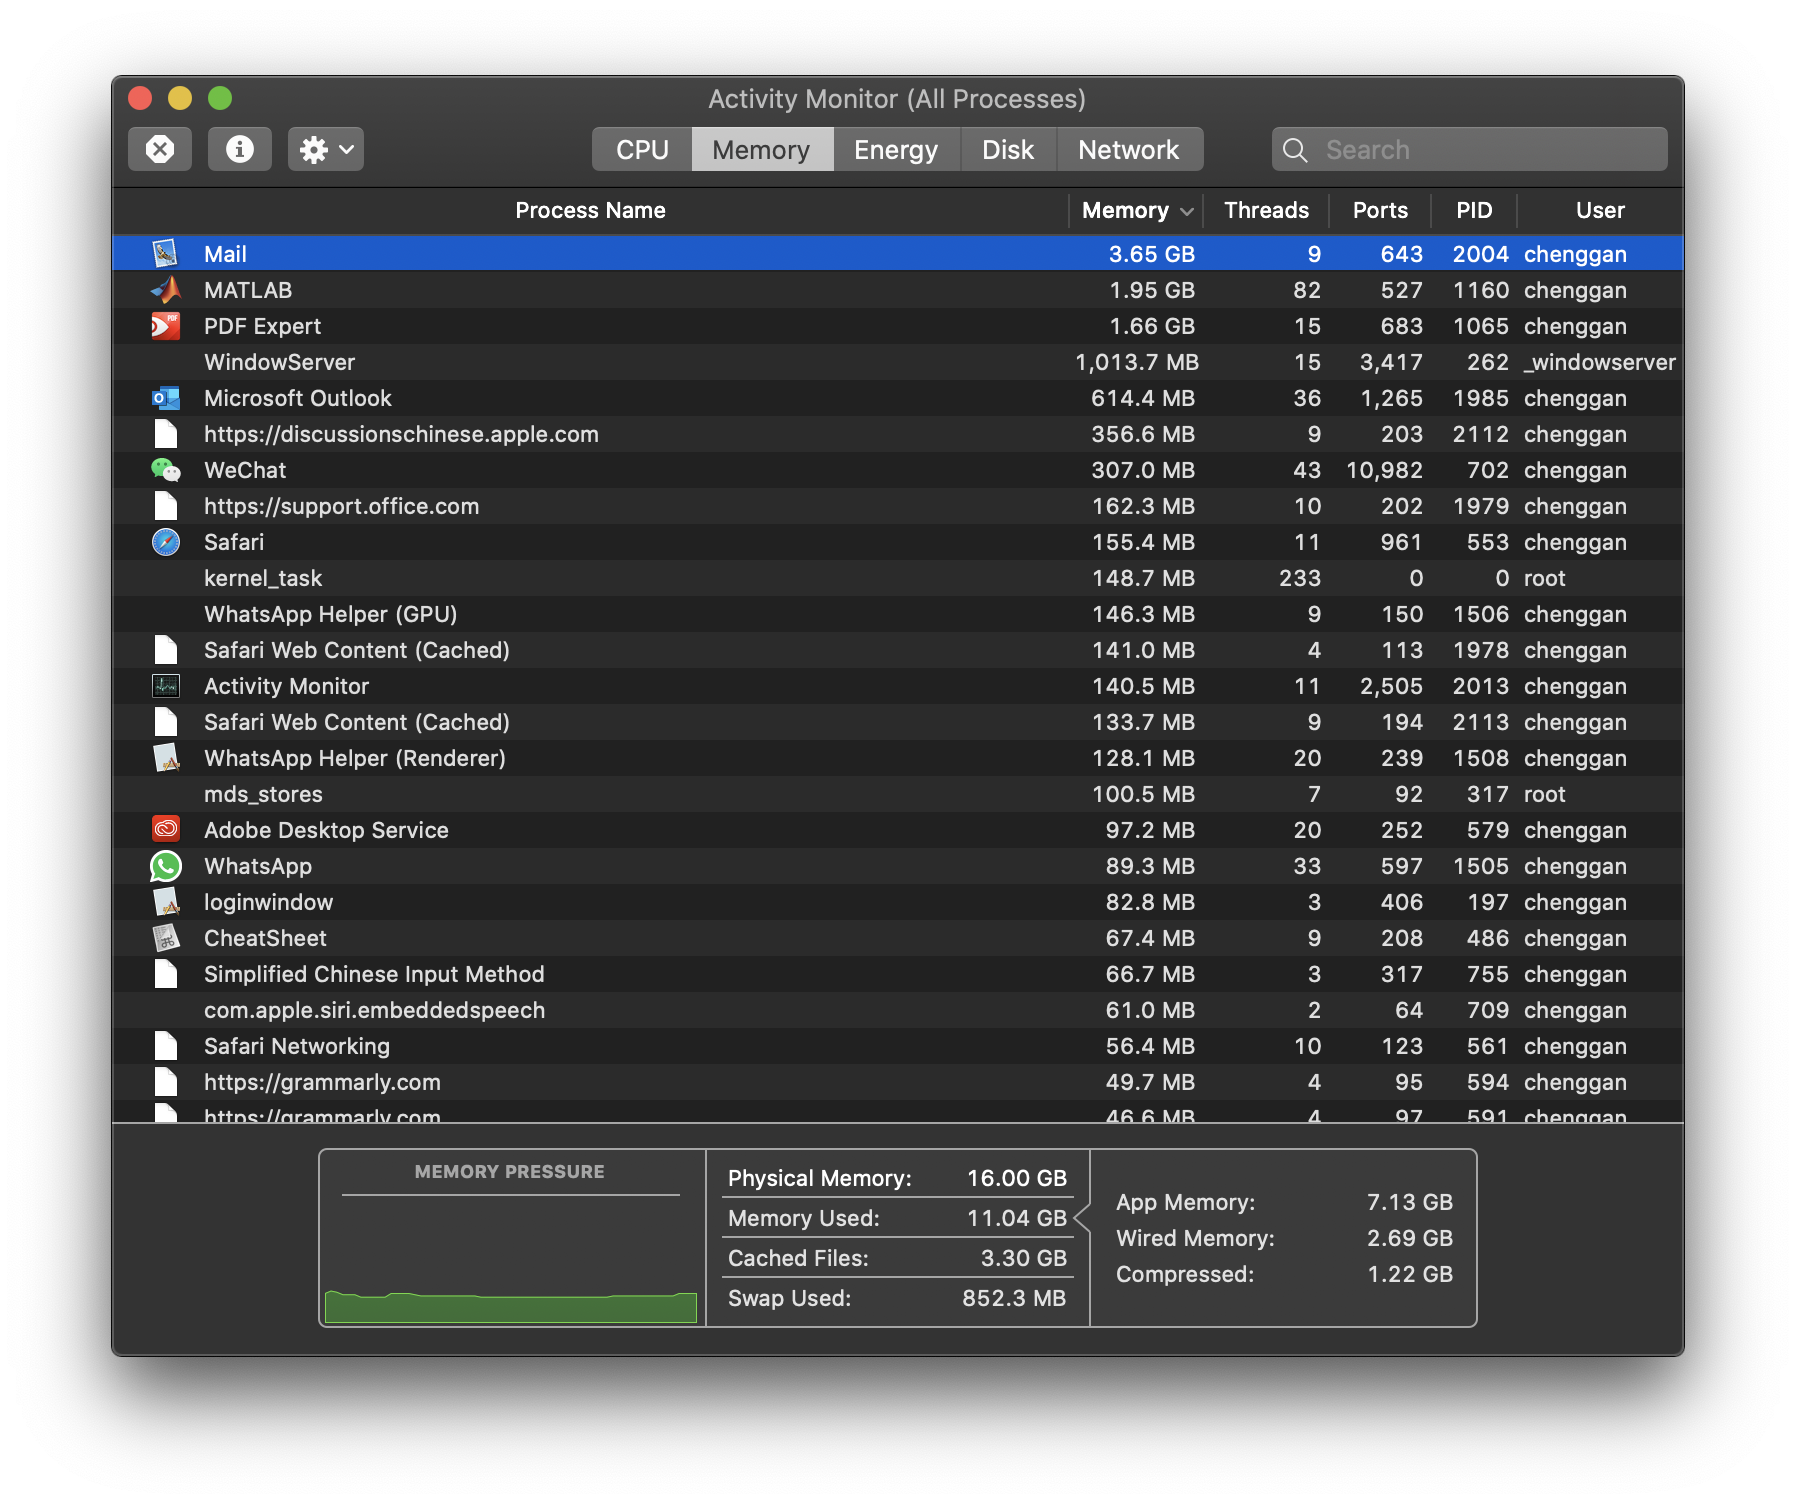The width and height of the screenshot is (1796, 1504).
Task: Click the force quit process icon
Action: (x=160, y=150)
